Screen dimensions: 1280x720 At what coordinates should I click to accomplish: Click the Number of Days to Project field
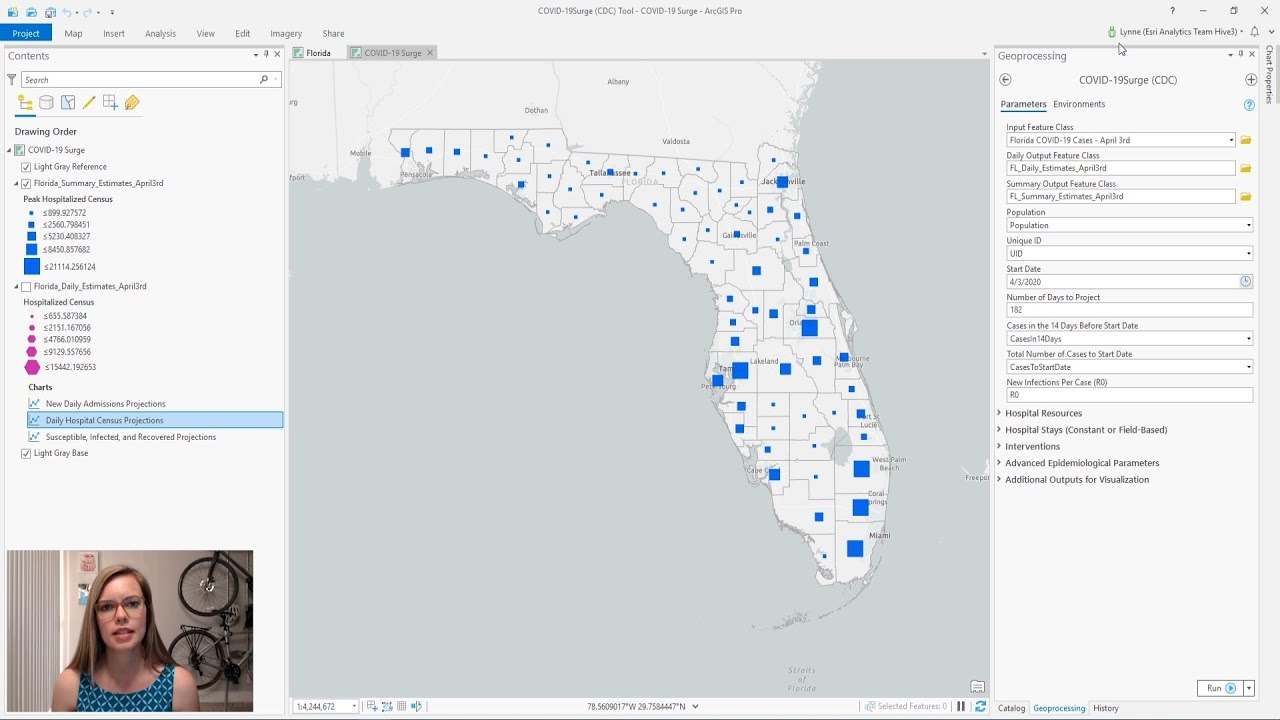click(x=1129, y=310)
